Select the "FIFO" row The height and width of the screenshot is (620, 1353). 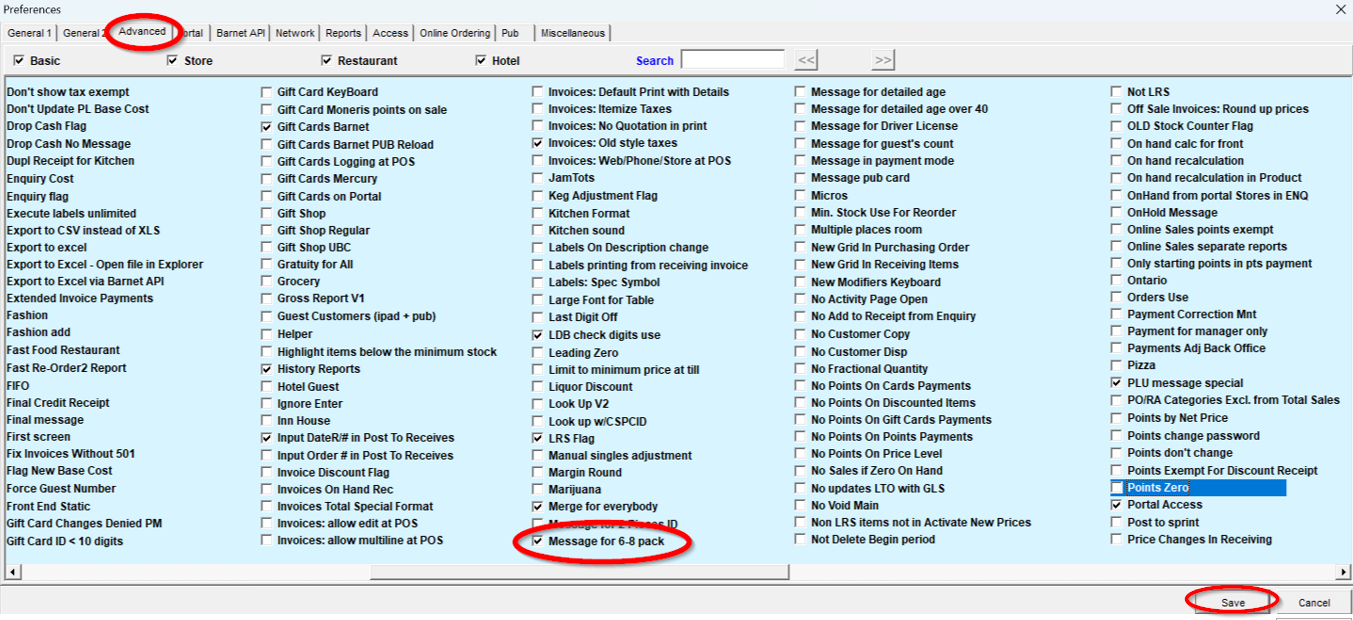click(18, 386)
